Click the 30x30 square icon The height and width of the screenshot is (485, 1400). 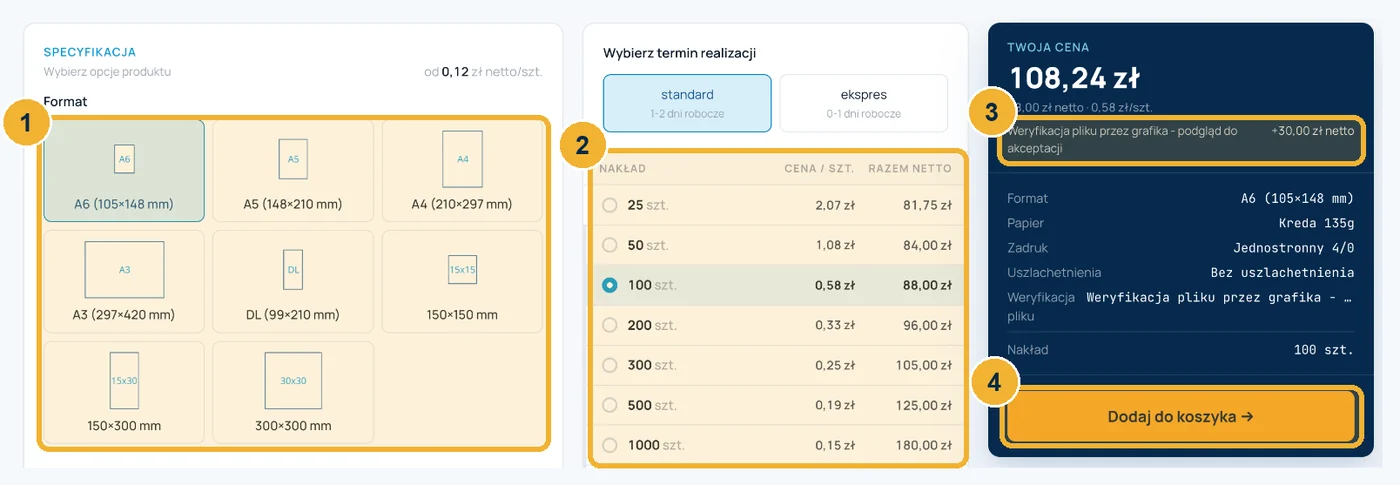point(293,380)
